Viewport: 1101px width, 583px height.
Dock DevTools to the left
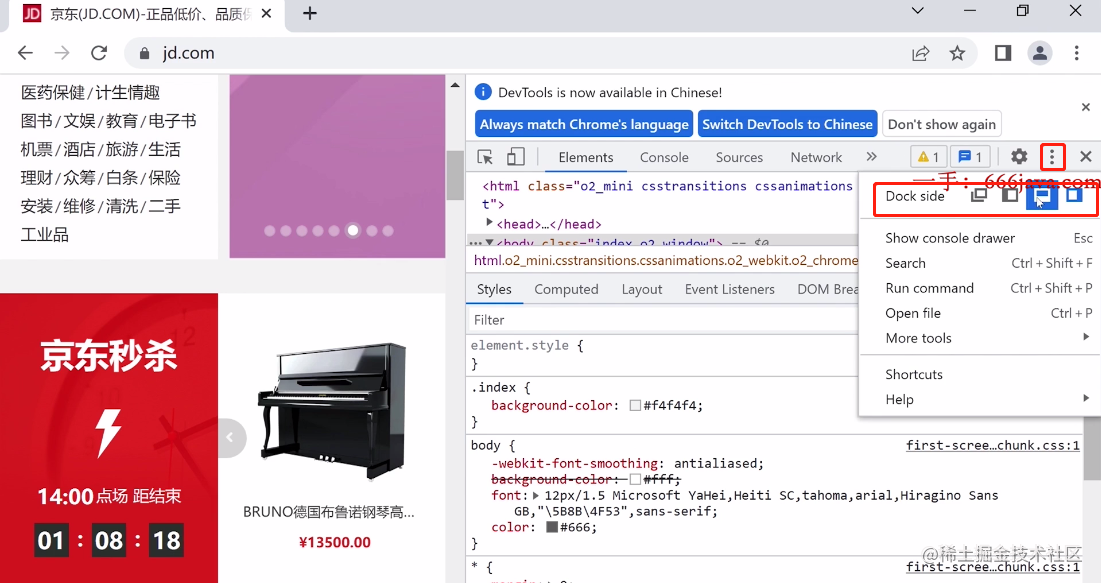click(1010, 195)
